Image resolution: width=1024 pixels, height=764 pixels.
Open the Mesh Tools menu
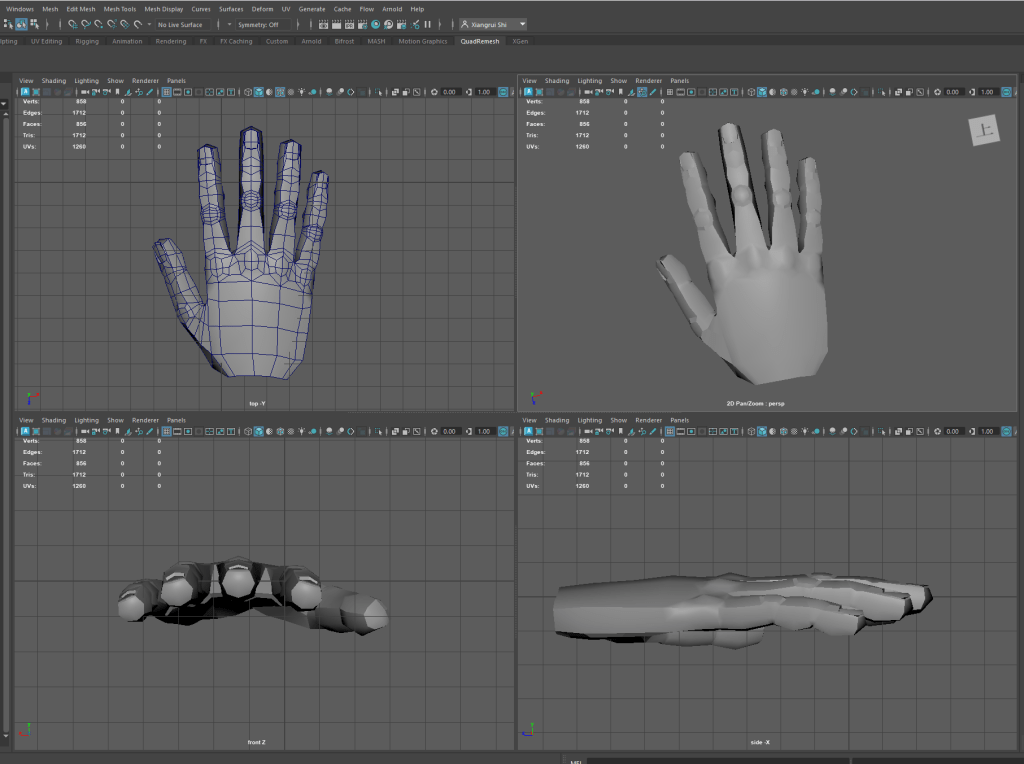pyautogui.click(x=121, y=8)
